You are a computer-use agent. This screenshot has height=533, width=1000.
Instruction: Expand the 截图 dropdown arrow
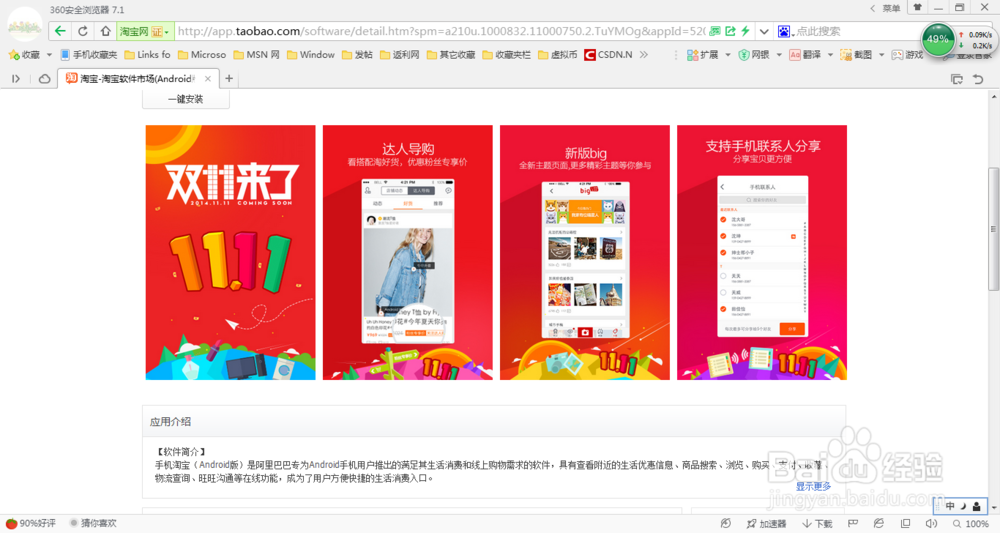(881, 55)
